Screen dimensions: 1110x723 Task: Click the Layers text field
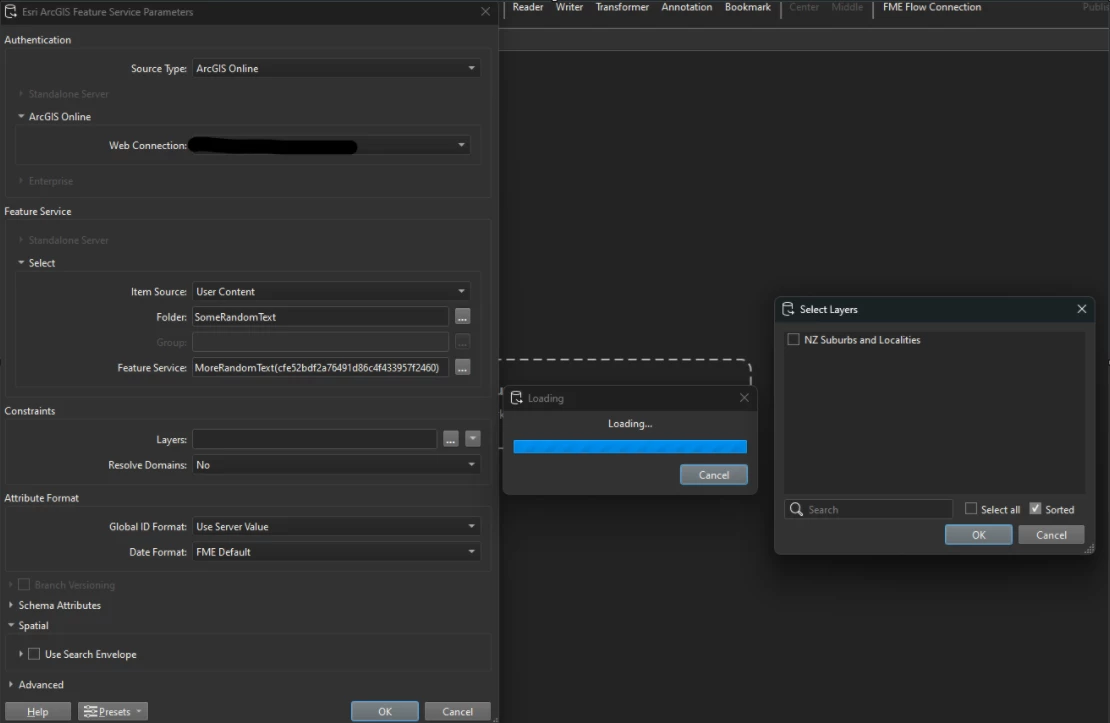tap(314, 439)
